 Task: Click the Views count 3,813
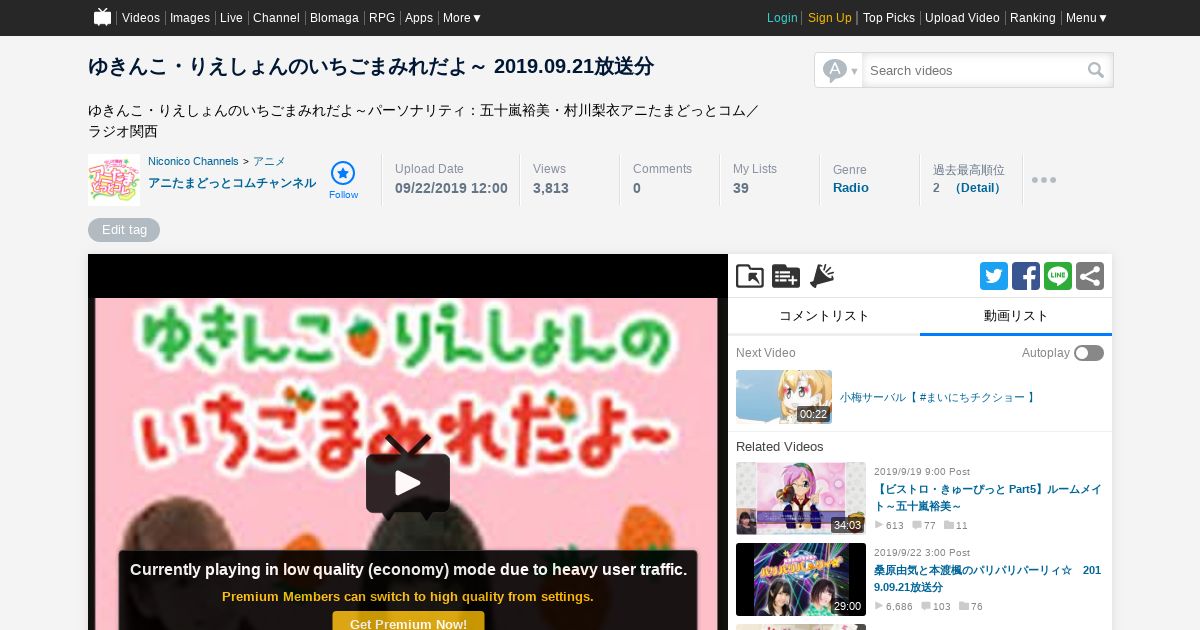coord(551,188)
